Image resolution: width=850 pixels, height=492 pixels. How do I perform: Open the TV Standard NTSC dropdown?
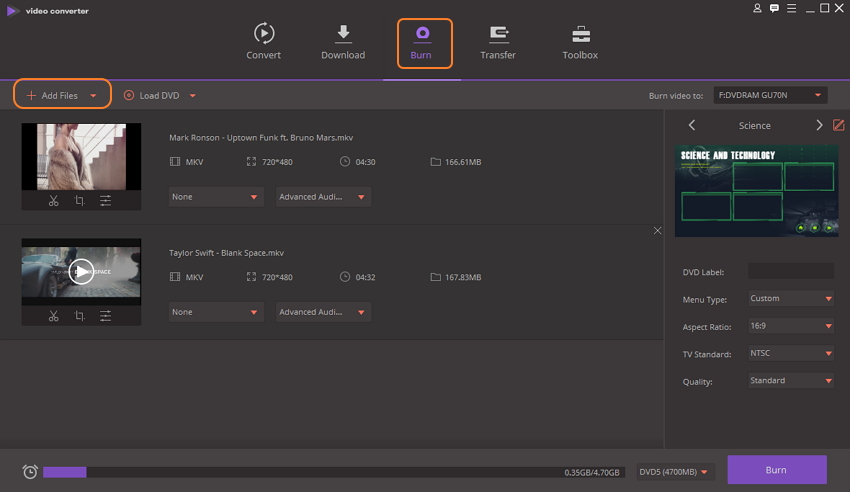point(790,353)
